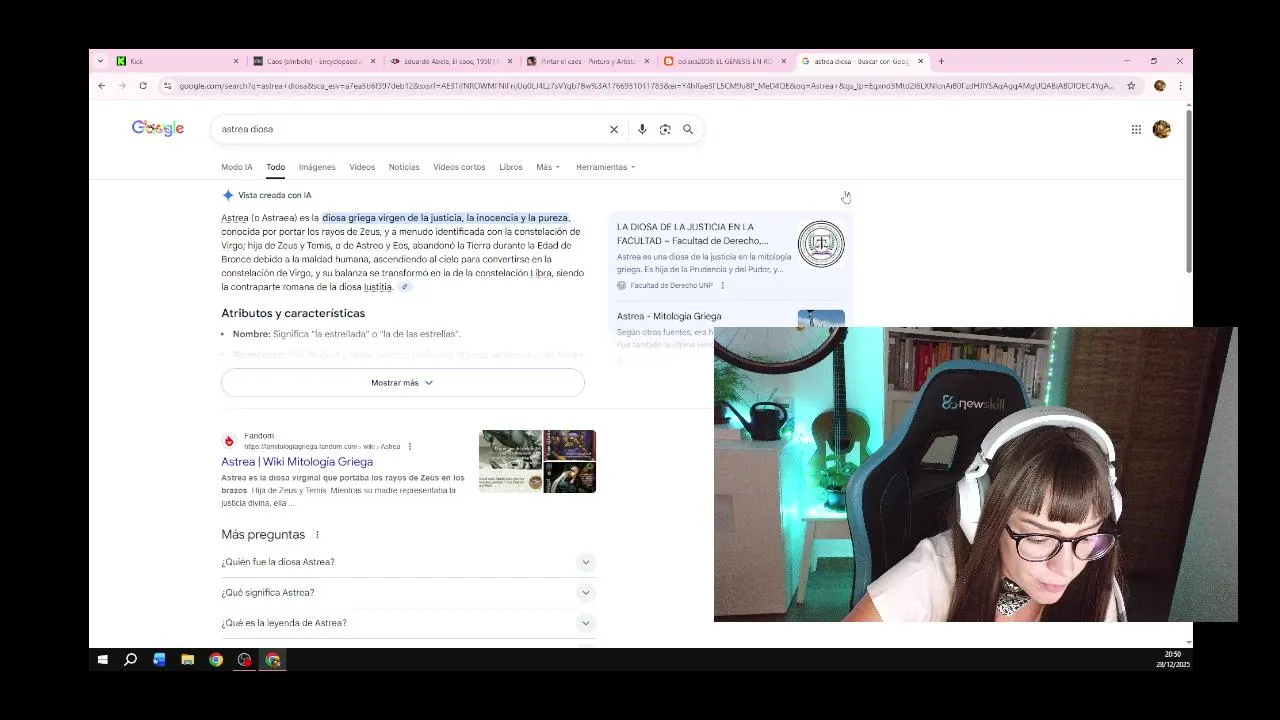Screen dimensions: 1280x720
Task: Open the Google account avatar
Action: tap(1161, 129)
